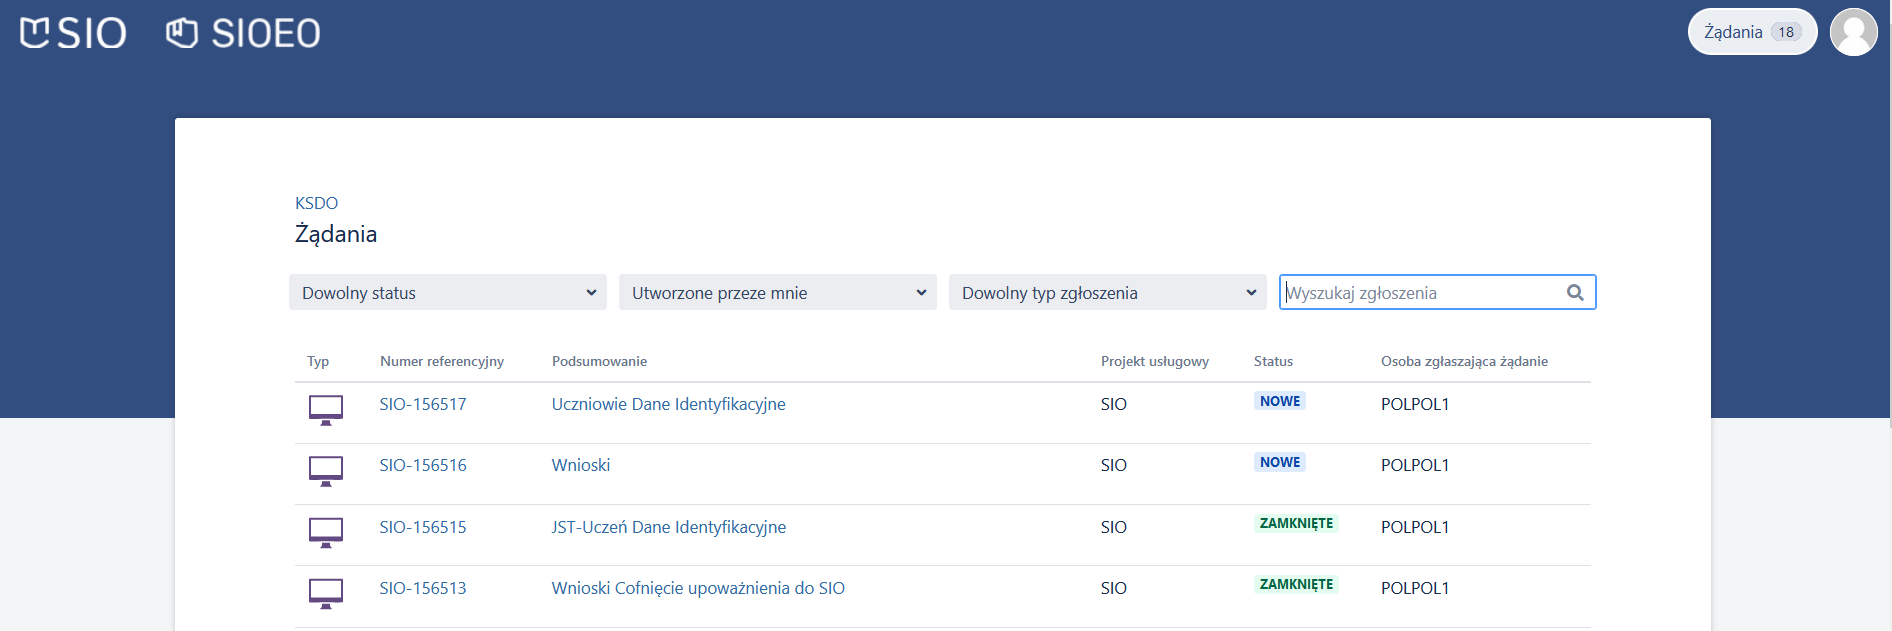
Task: Open request SIO-156517 reference link
Action: (422, 404)
